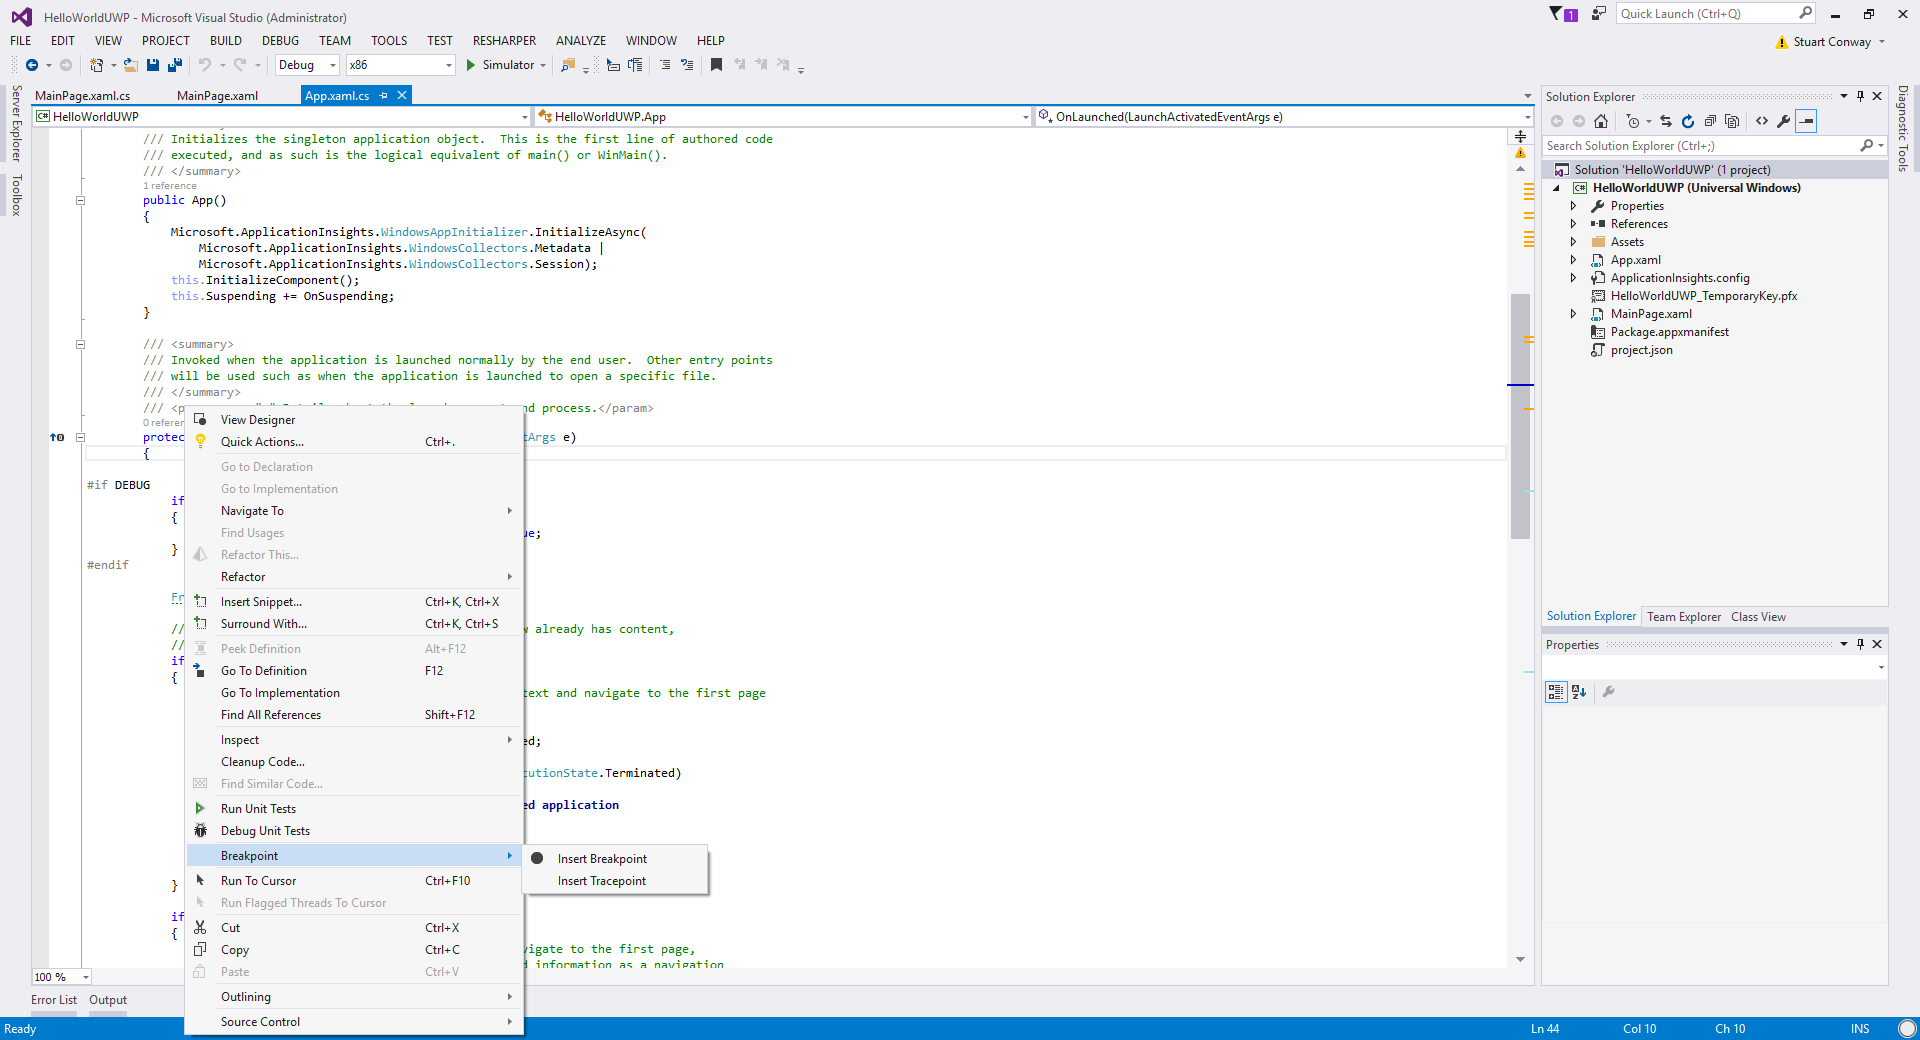1920x1040 pixels.
Task: Switch to the MainPage.xaml.cs editor tab
Action: (x=83, y=96)
